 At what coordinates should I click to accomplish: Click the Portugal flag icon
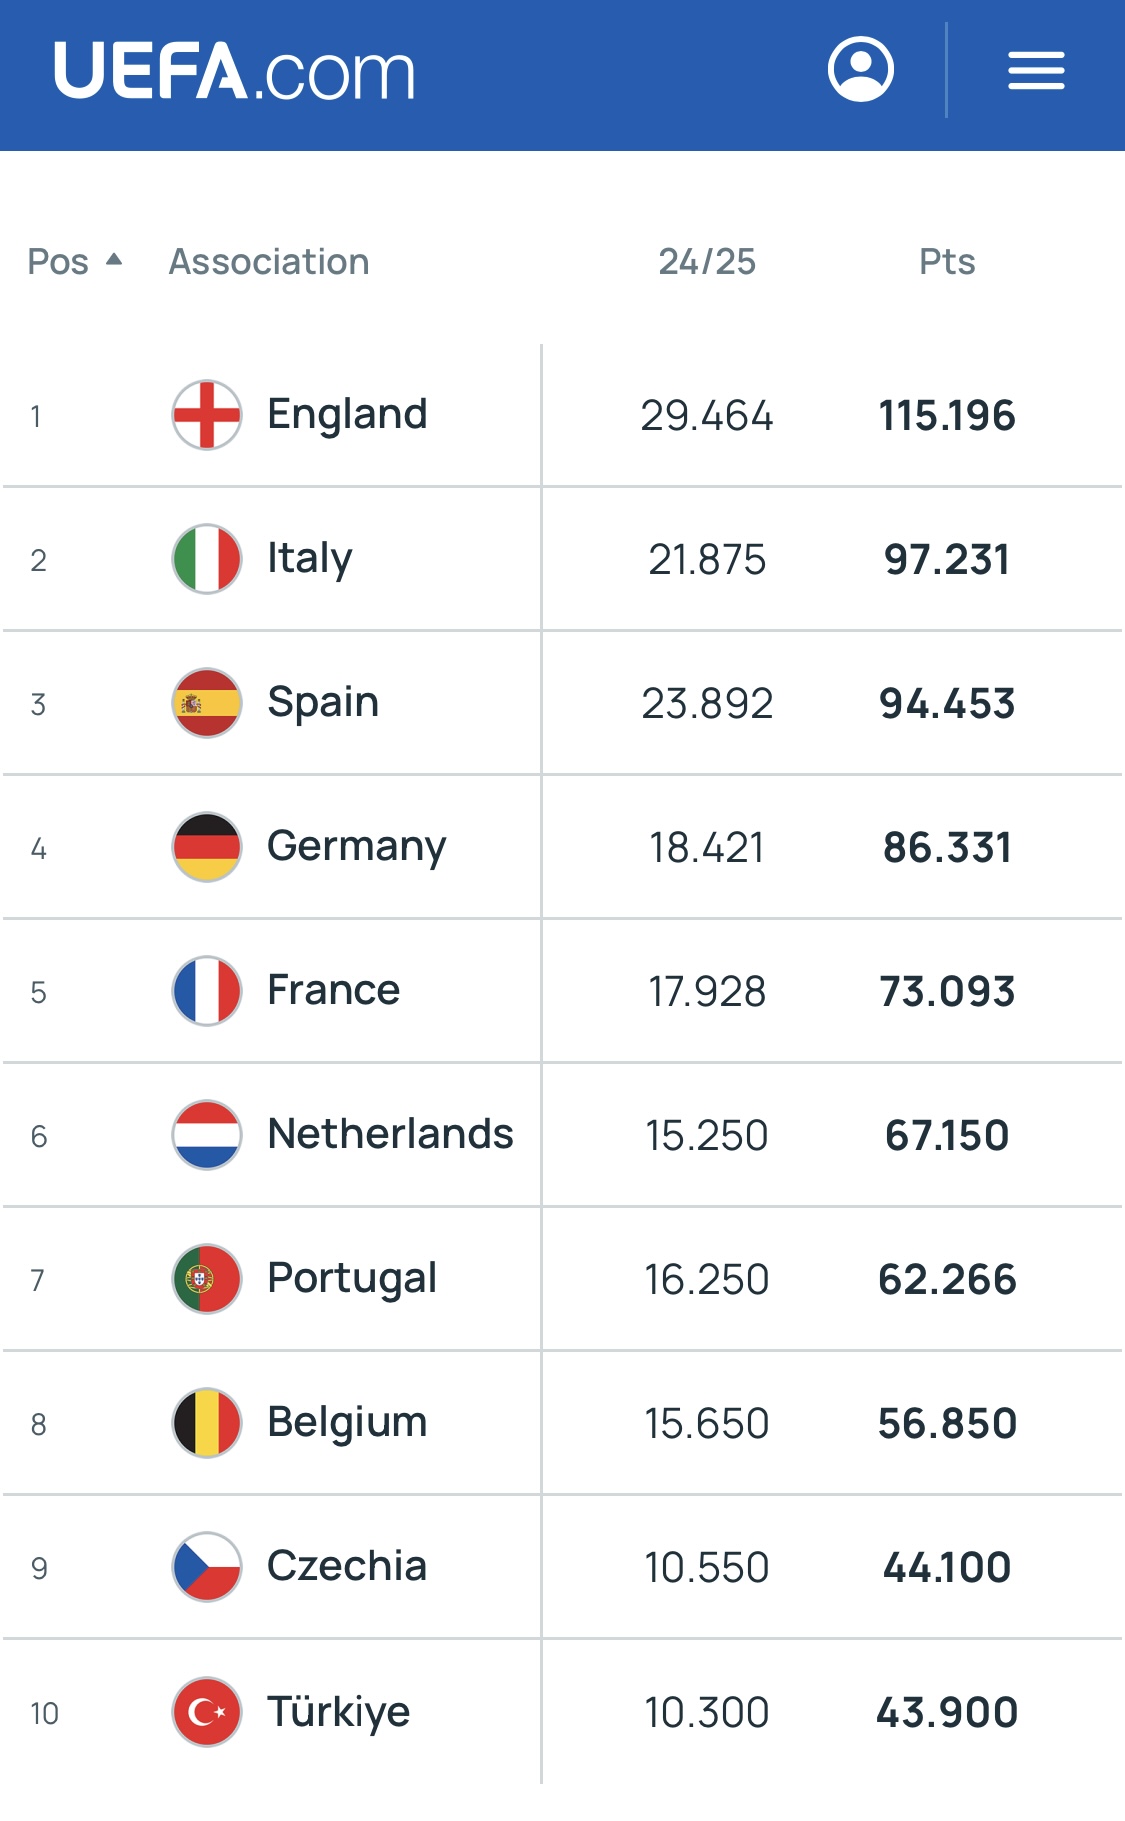pos(207,1279)
